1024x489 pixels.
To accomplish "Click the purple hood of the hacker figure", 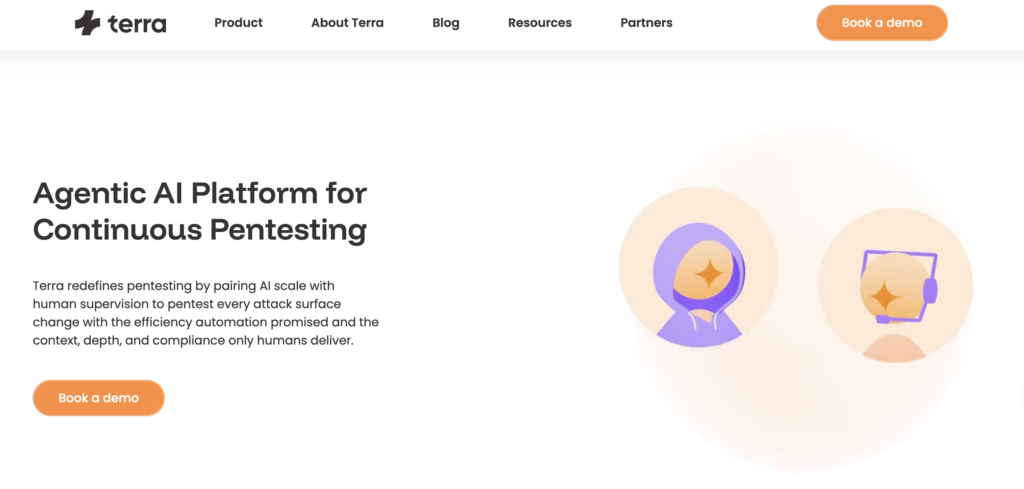I will [668, 262].
